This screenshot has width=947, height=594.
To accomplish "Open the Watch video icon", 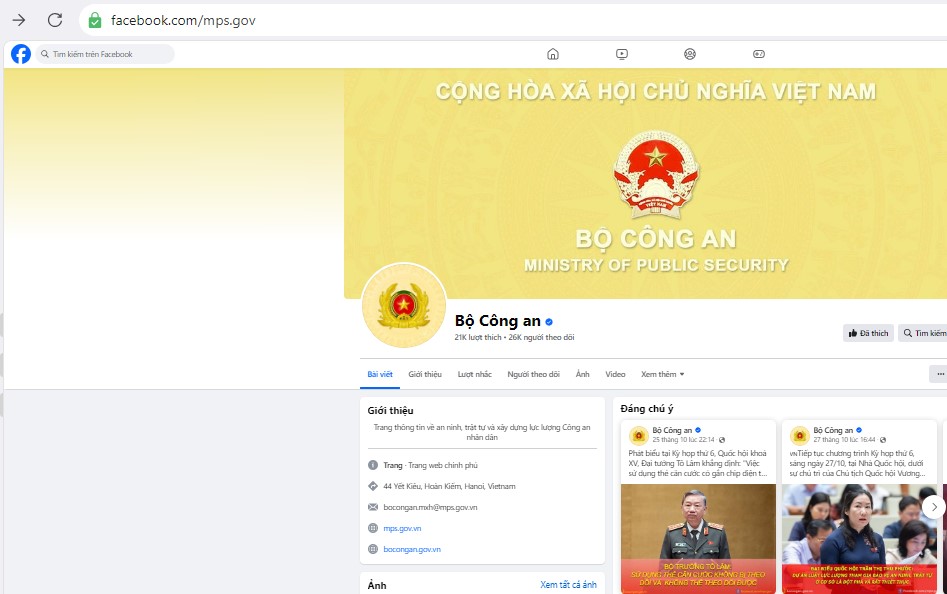I will point(621,54).
